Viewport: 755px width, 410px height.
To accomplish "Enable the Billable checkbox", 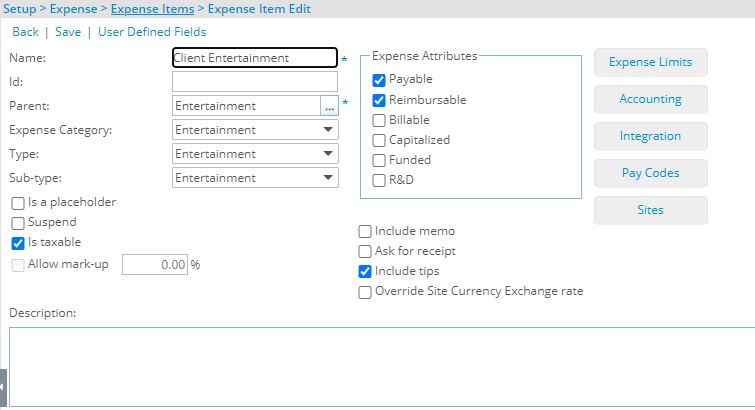I will [x=379, y=120].
